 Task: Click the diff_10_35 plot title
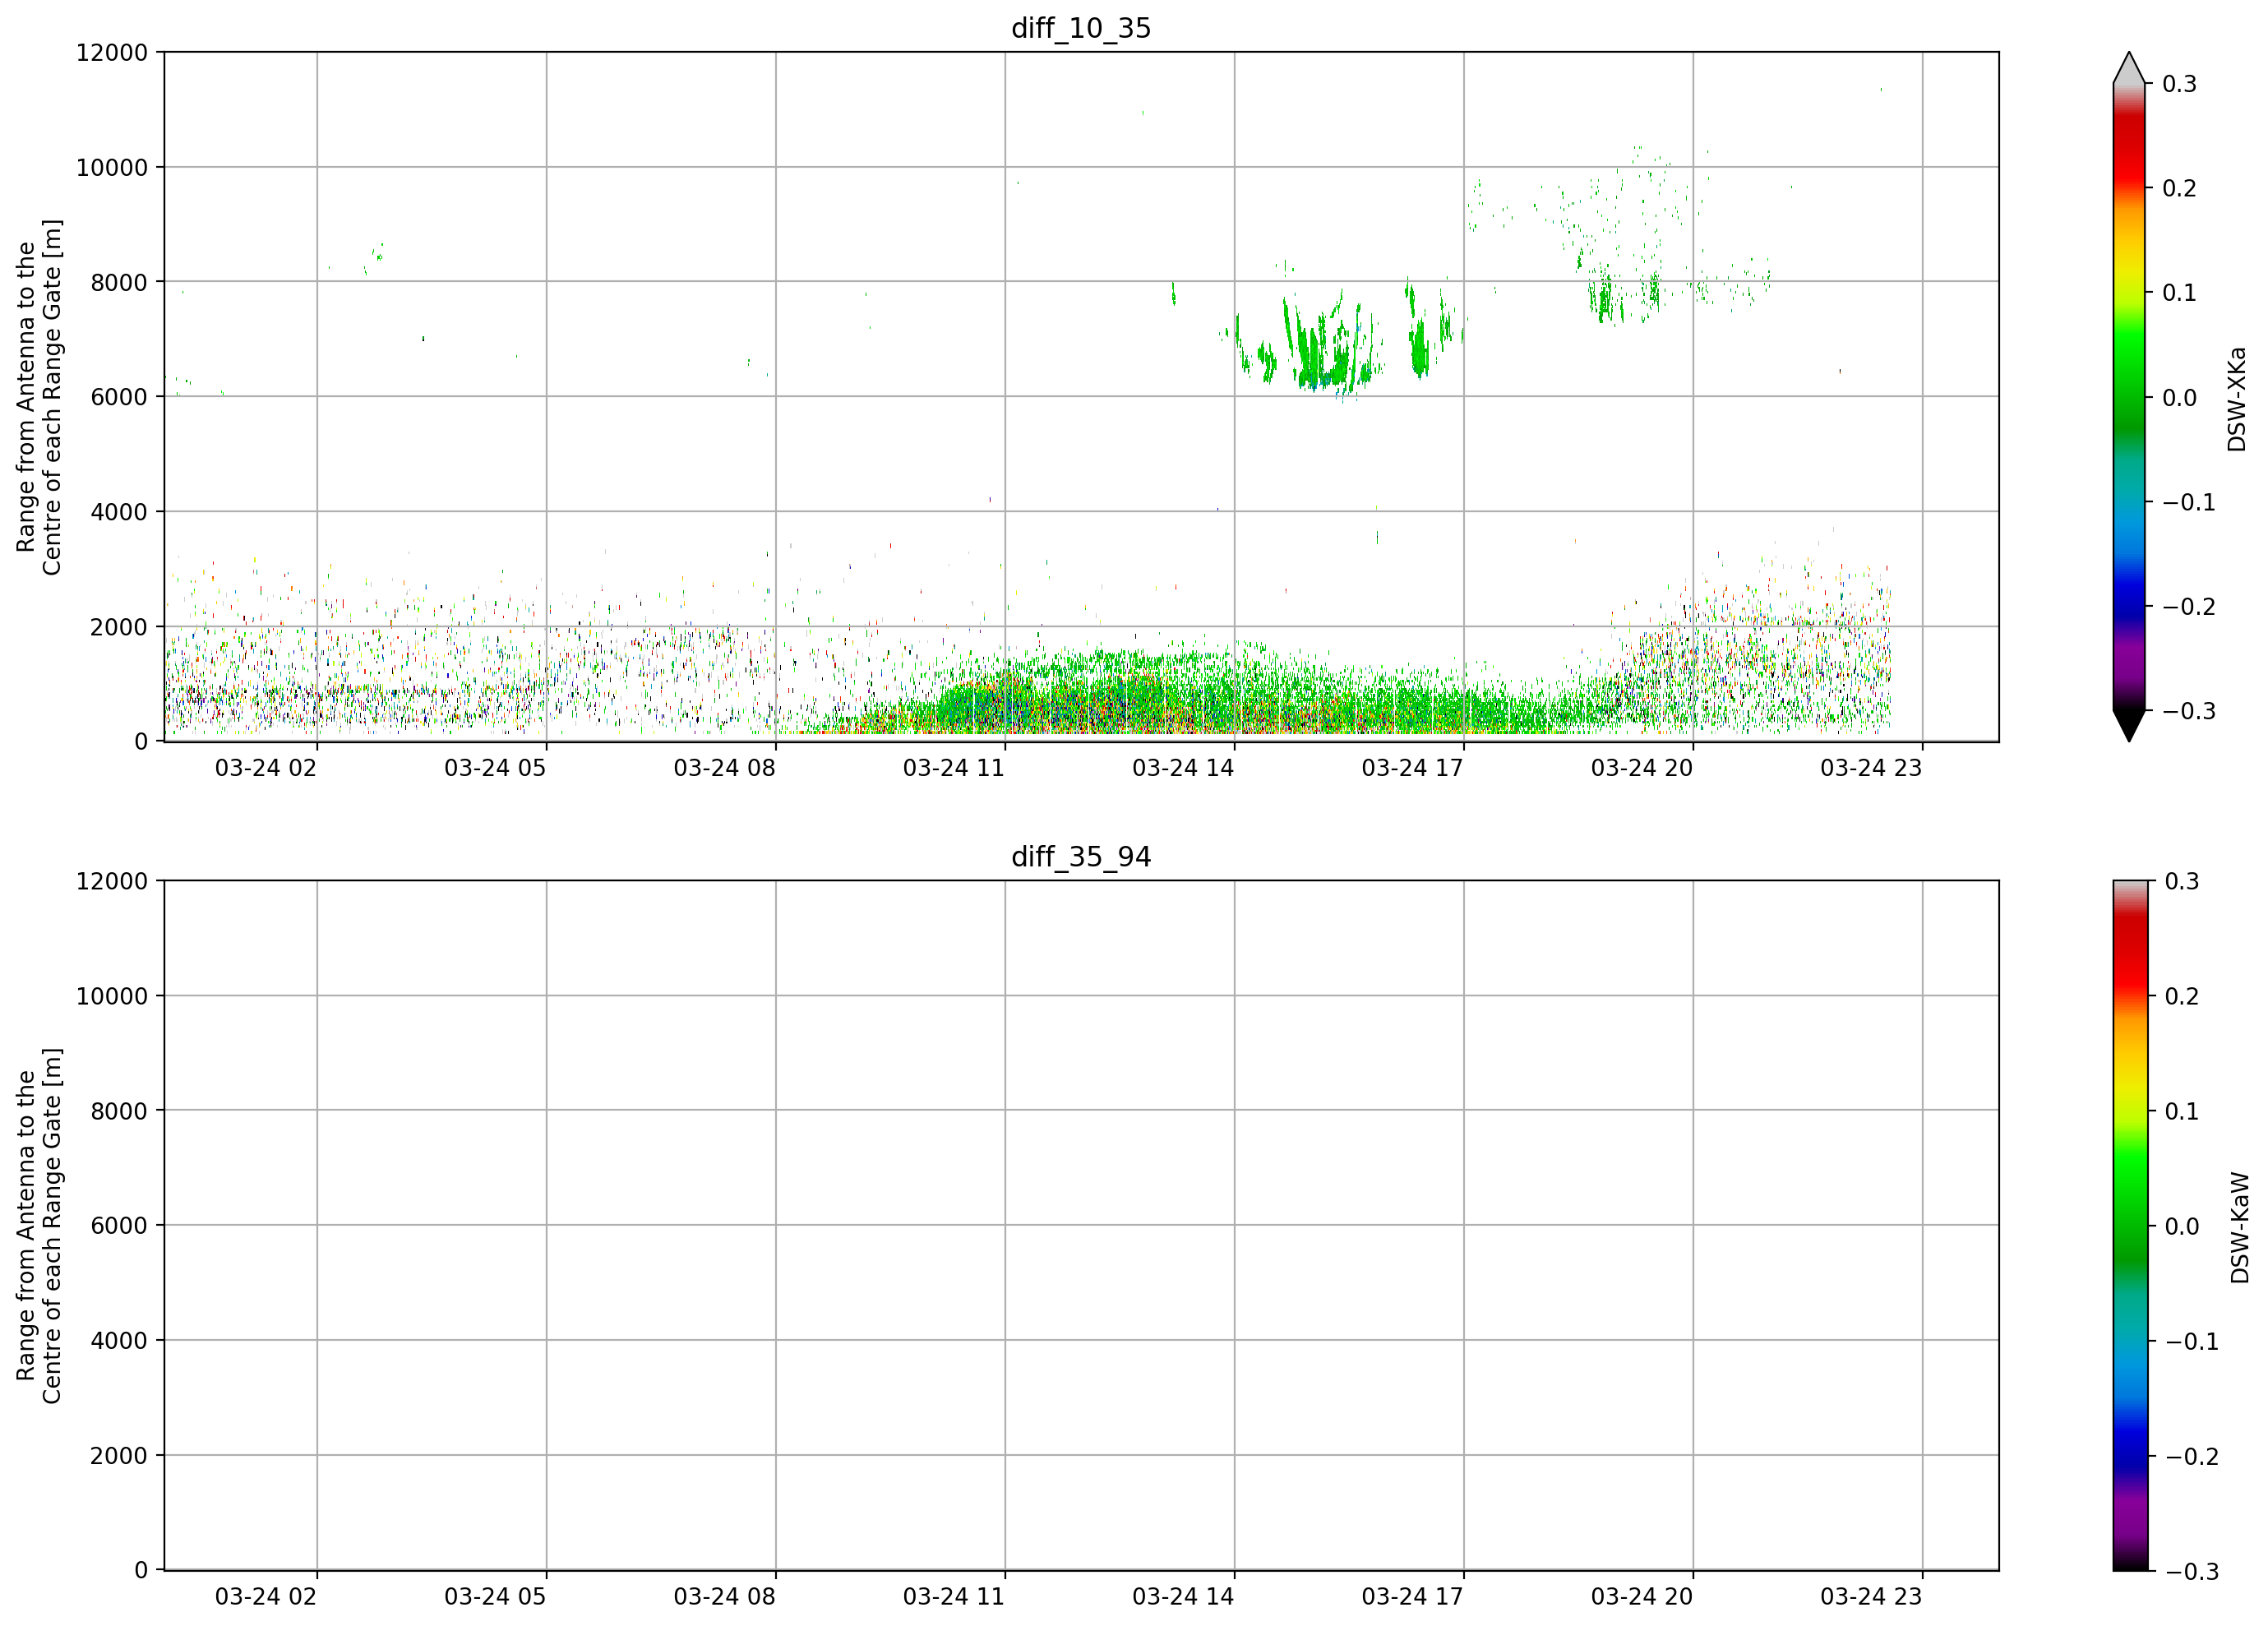tap(1081, 28)
